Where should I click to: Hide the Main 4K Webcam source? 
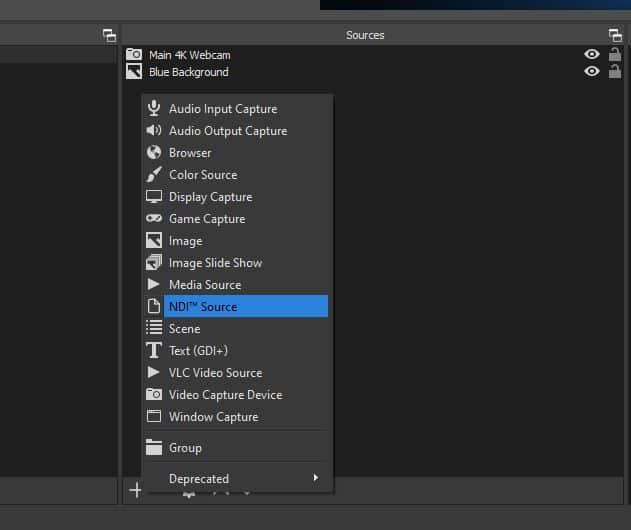592,54
